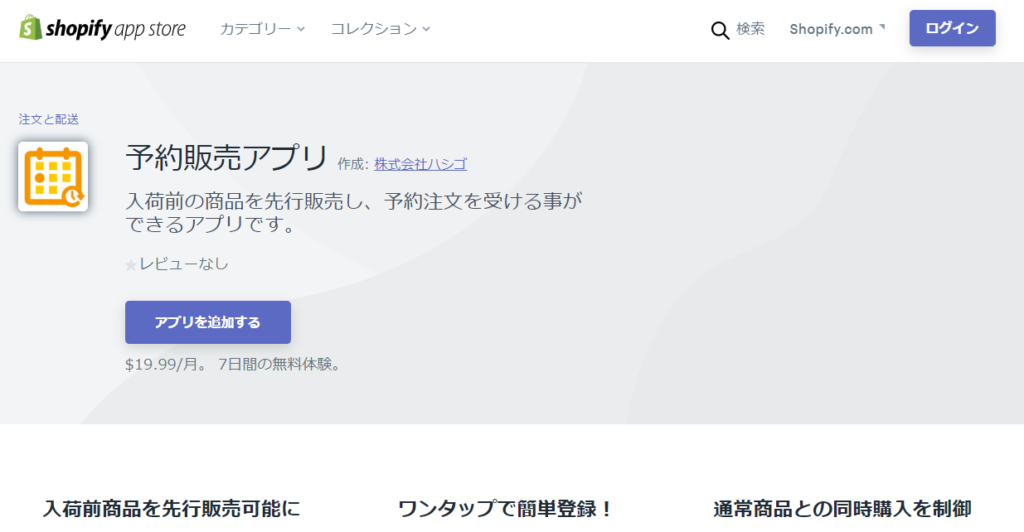Click the review star icon
This screenshot has height=532, width=1024.
131,265
